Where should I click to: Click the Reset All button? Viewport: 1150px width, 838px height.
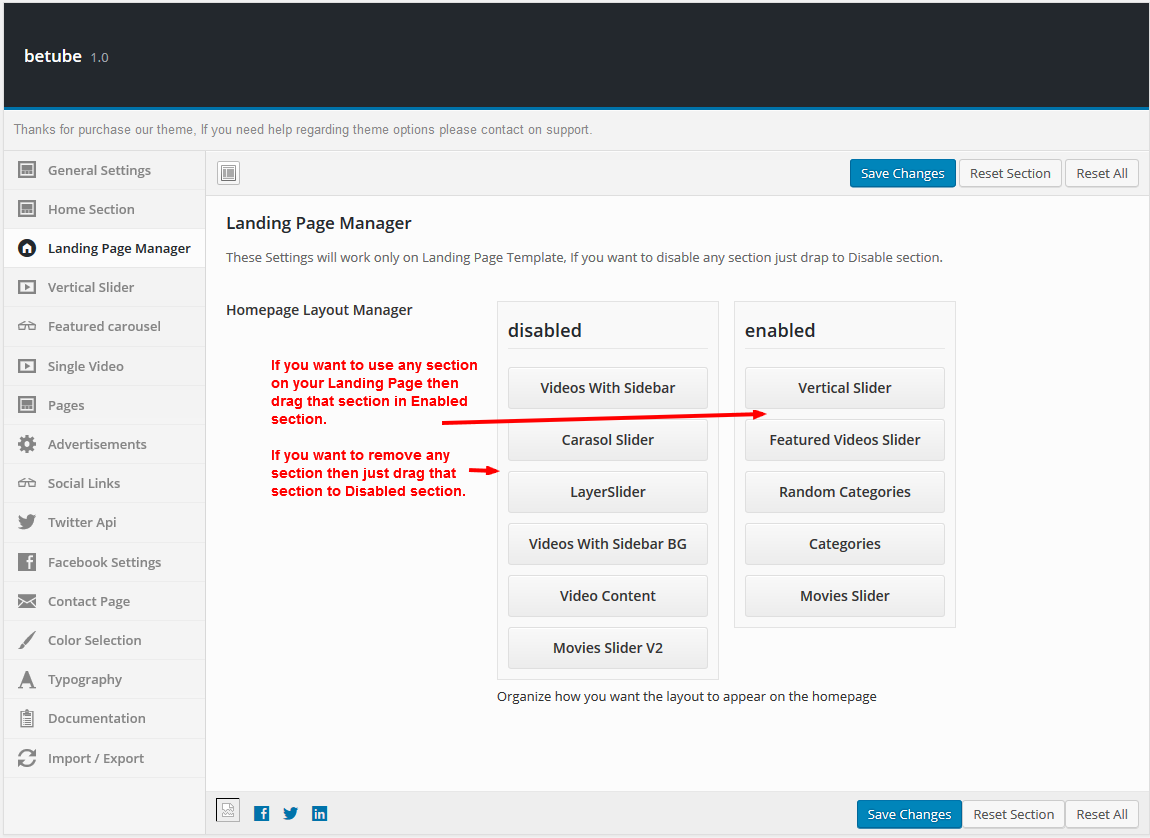(x=1101, y=172)
